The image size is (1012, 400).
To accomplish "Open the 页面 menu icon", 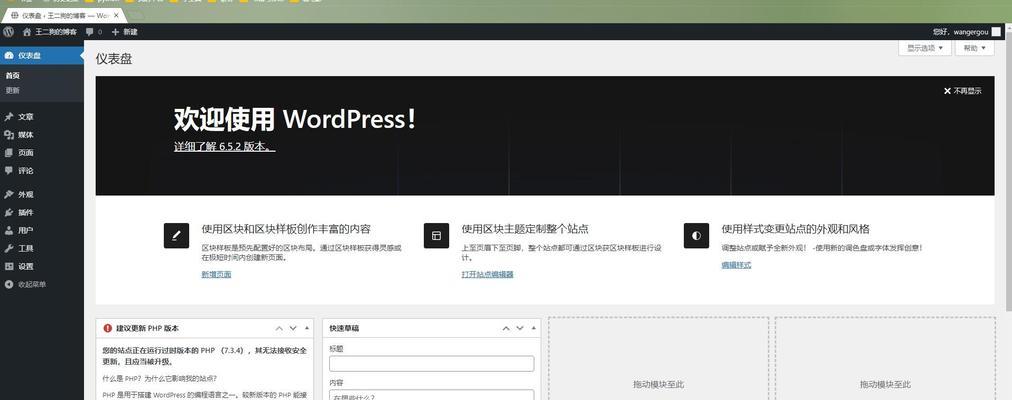I will tap(8, 153).
